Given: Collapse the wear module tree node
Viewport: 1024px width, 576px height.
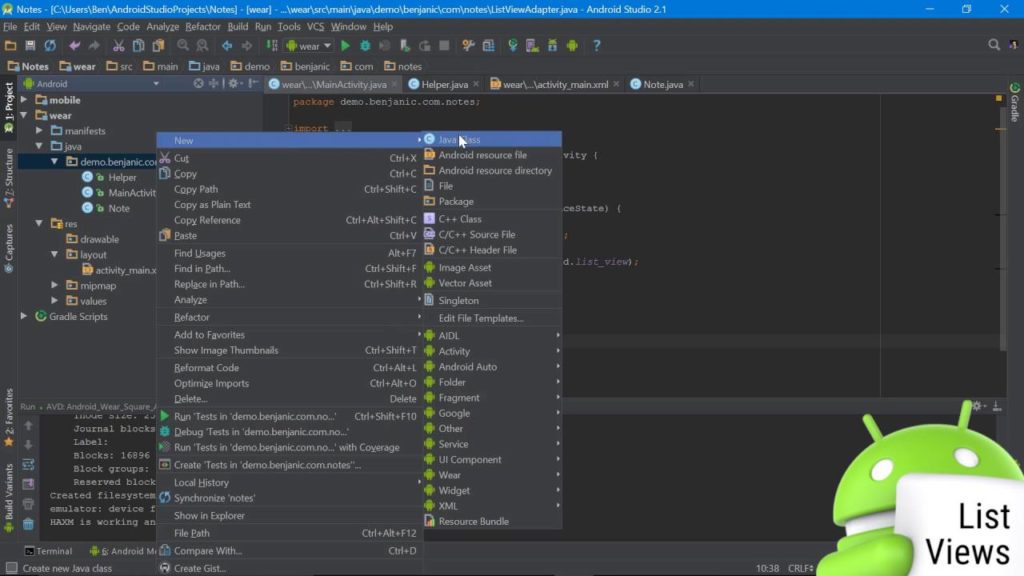Looking at the screenshot, I should pyautogui.click(x=24, y=116).
